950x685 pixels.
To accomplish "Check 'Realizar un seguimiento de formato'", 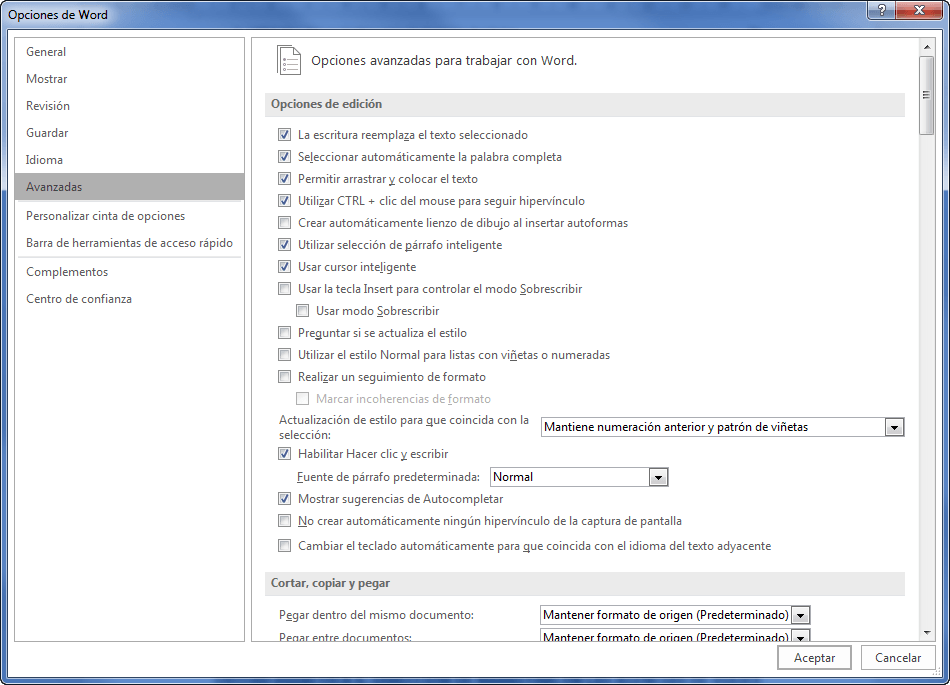I will [285, 377].
